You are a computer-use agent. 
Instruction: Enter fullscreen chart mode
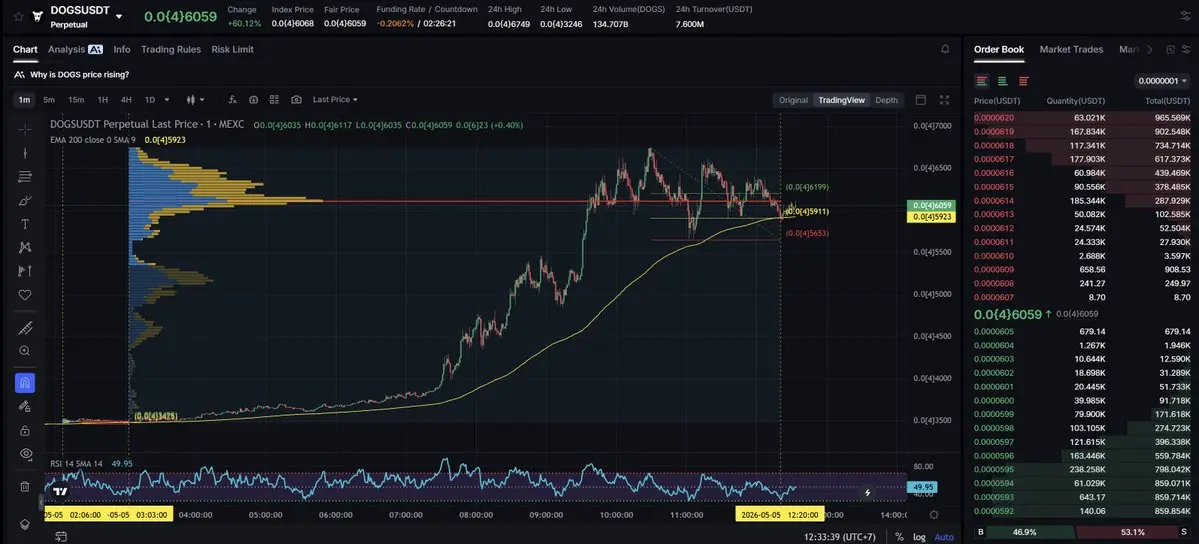[x=944, y=99]
